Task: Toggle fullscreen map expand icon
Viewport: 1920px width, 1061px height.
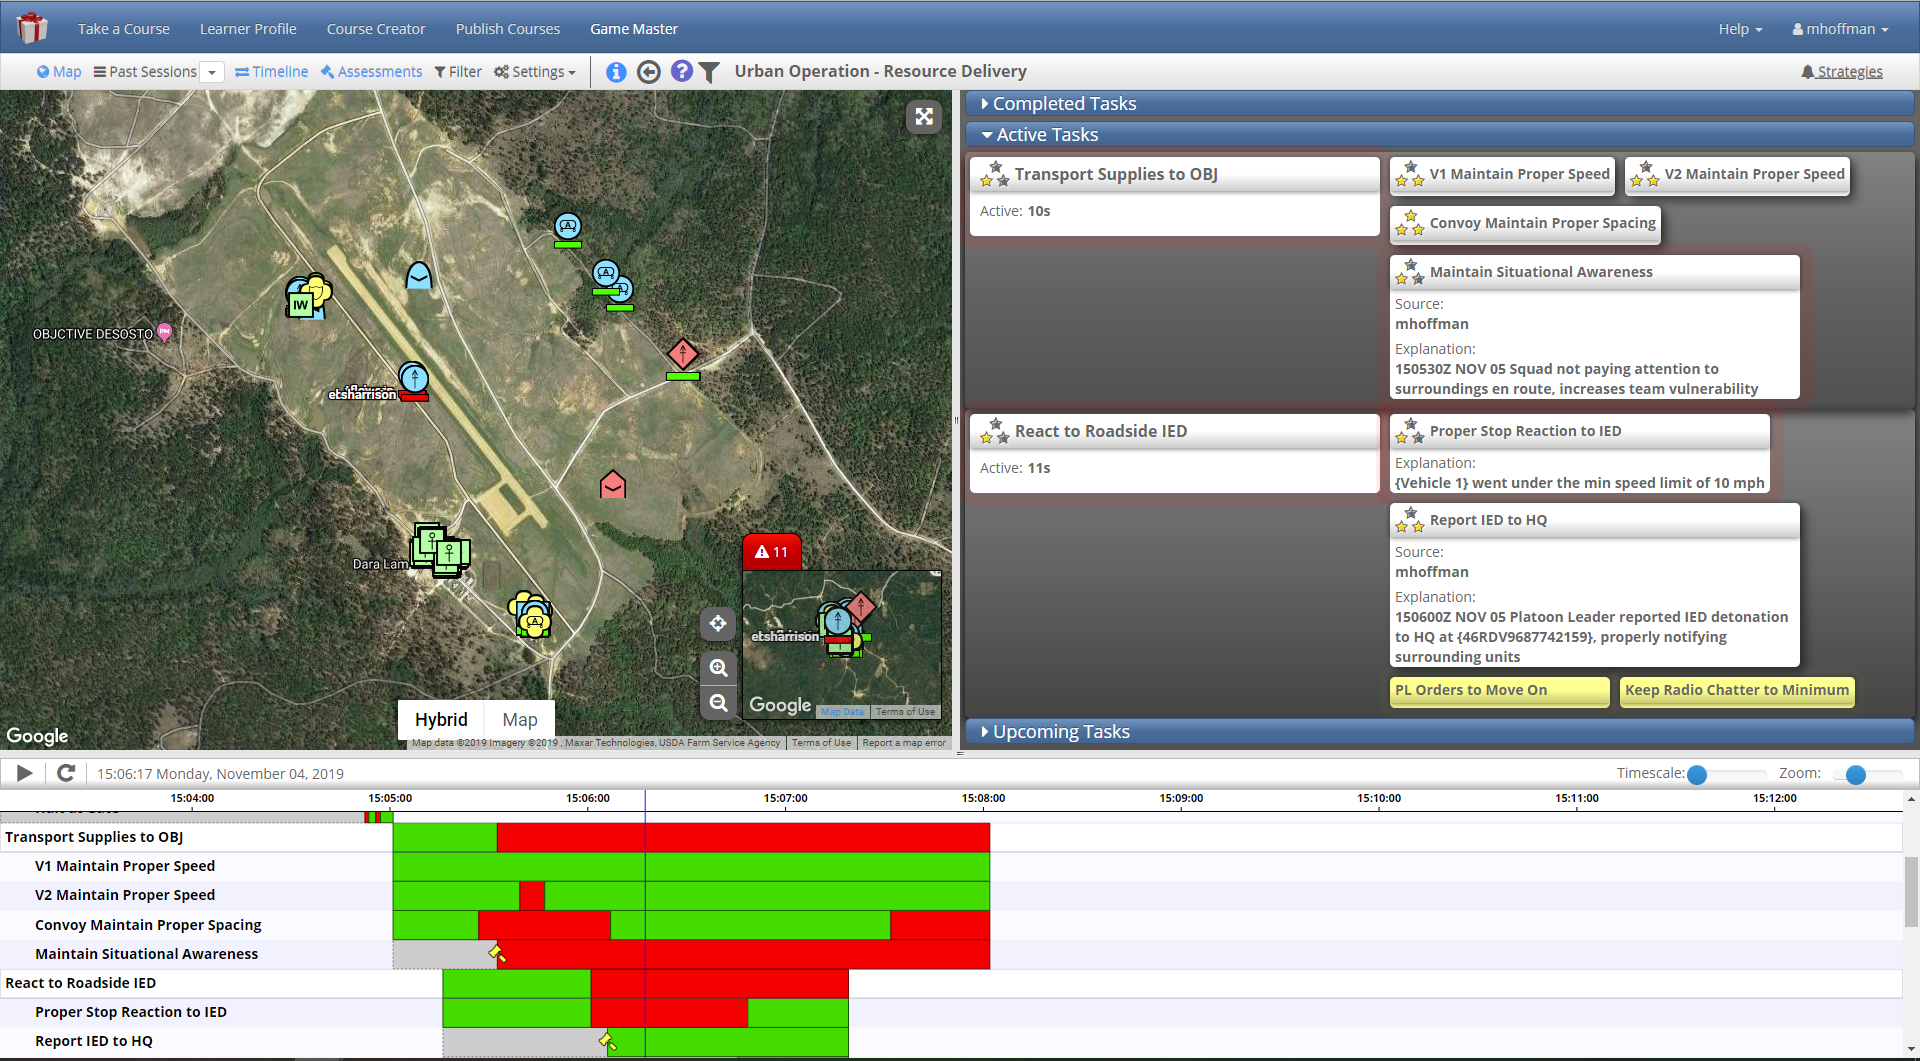Action: (924, 117)
